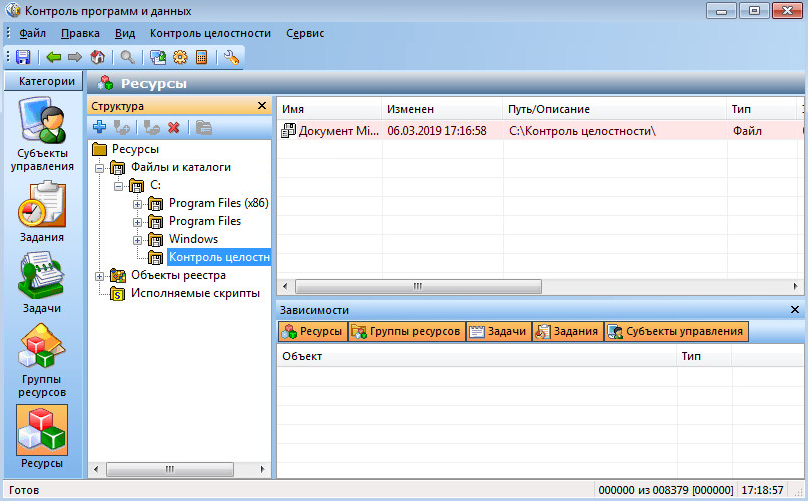
Task: Click the C:\Контроль целостности\ path cell
Action: pos(582,131)
